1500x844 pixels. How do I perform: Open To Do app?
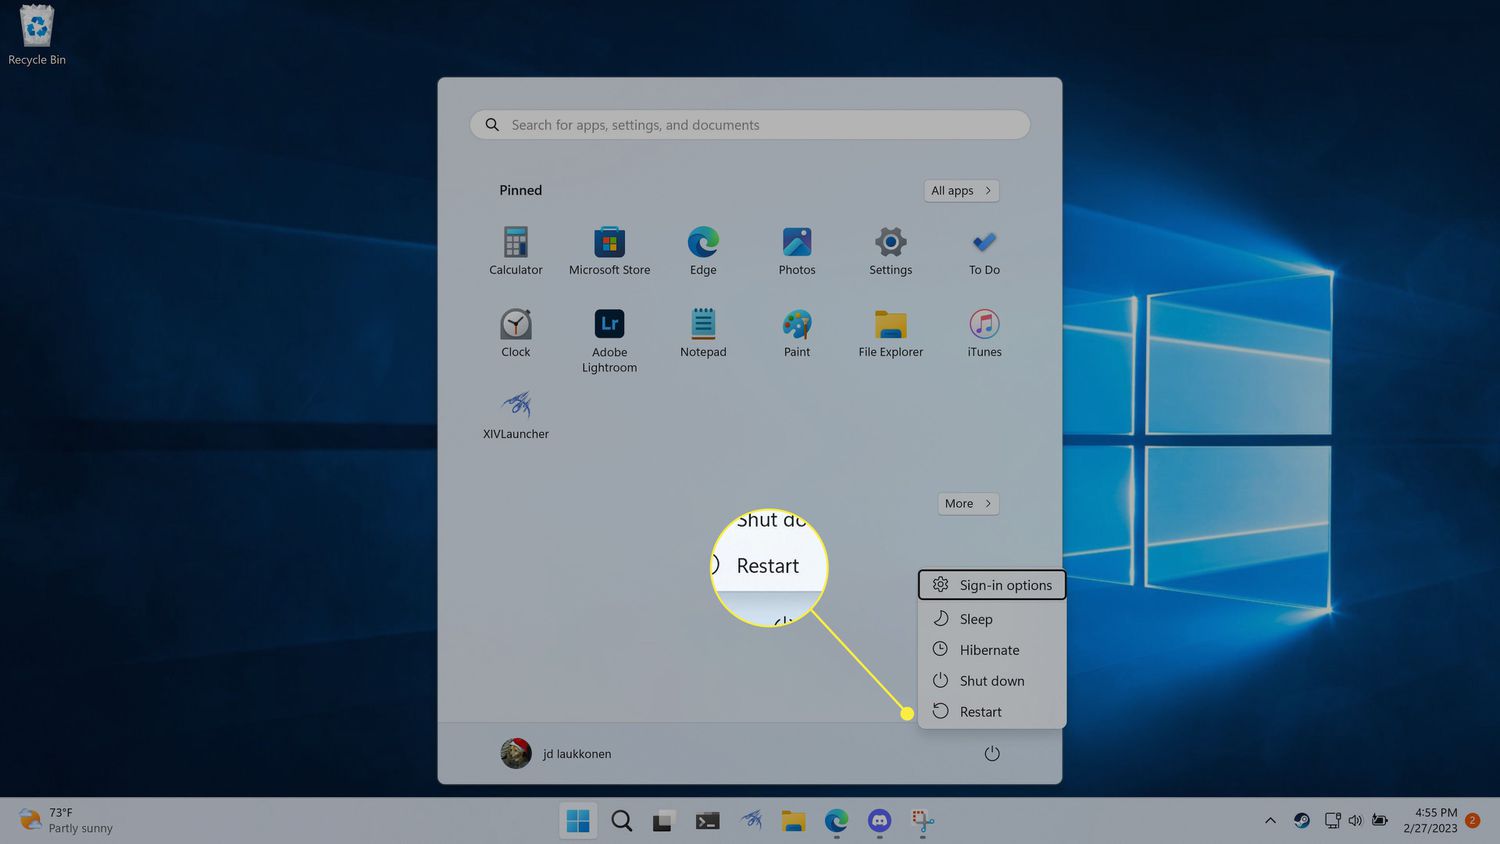click(984, 250)
